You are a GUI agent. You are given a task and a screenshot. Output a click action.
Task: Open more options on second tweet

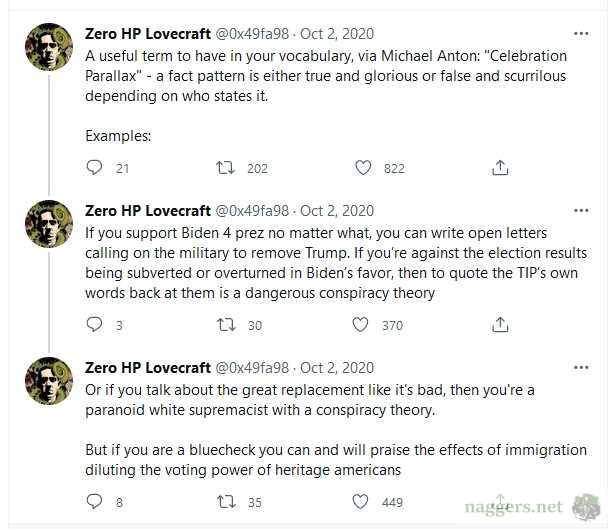point(581,211)
